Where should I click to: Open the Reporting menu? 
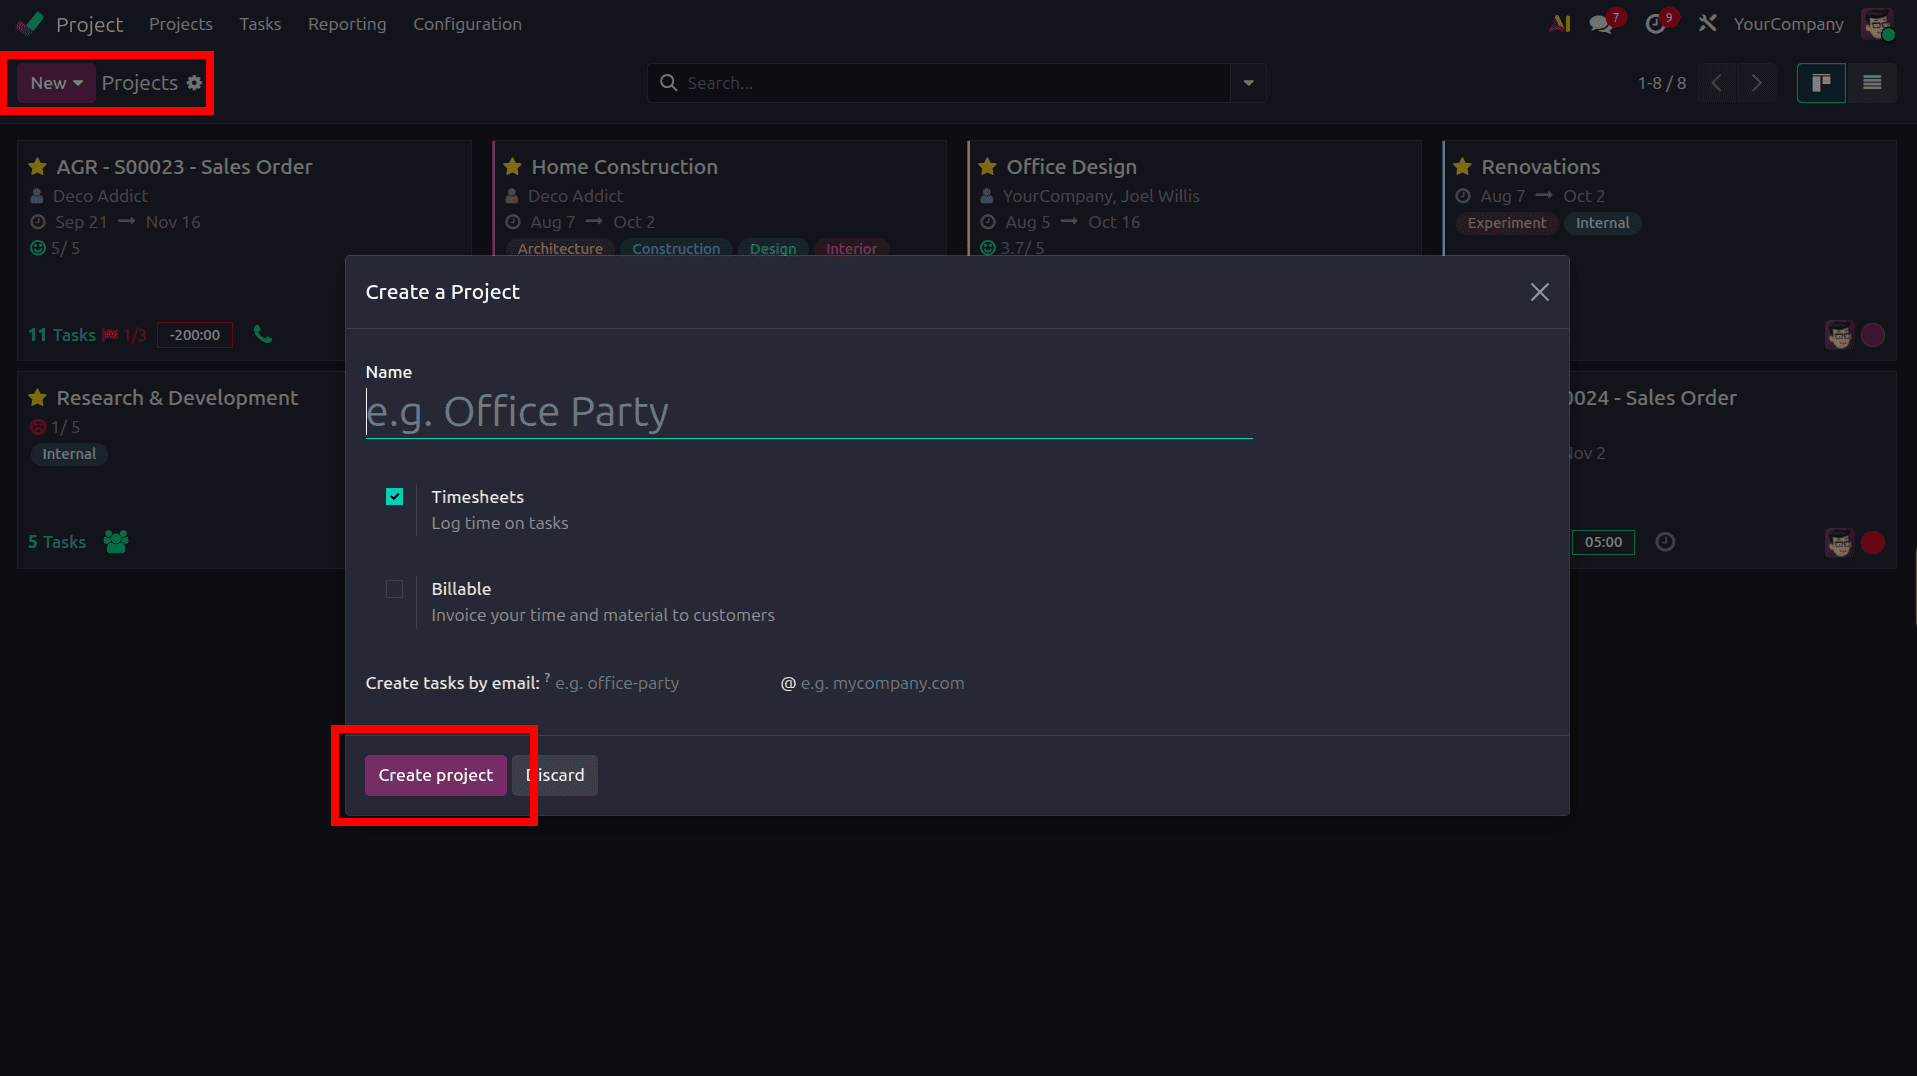347,24
